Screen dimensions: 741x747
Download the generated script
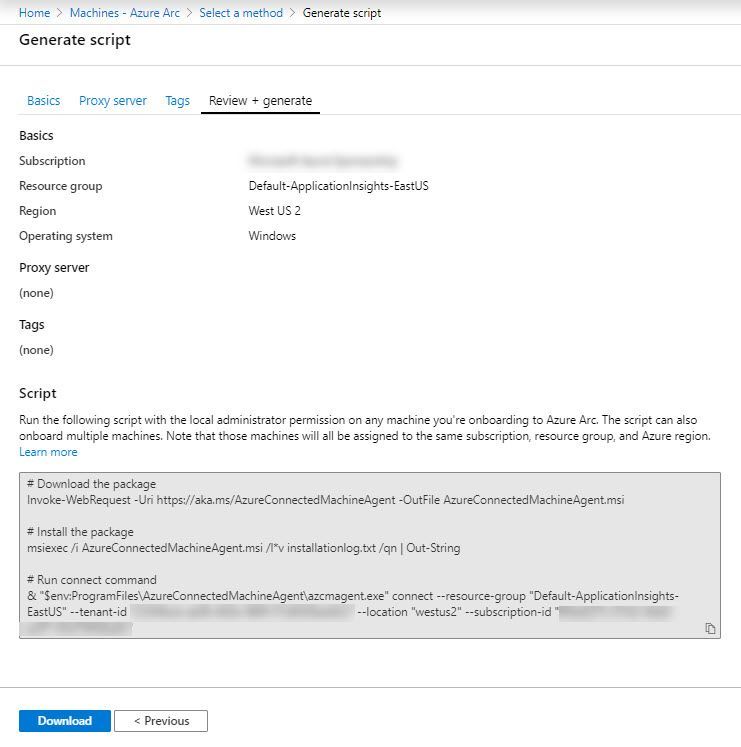(x=65, y=721)
